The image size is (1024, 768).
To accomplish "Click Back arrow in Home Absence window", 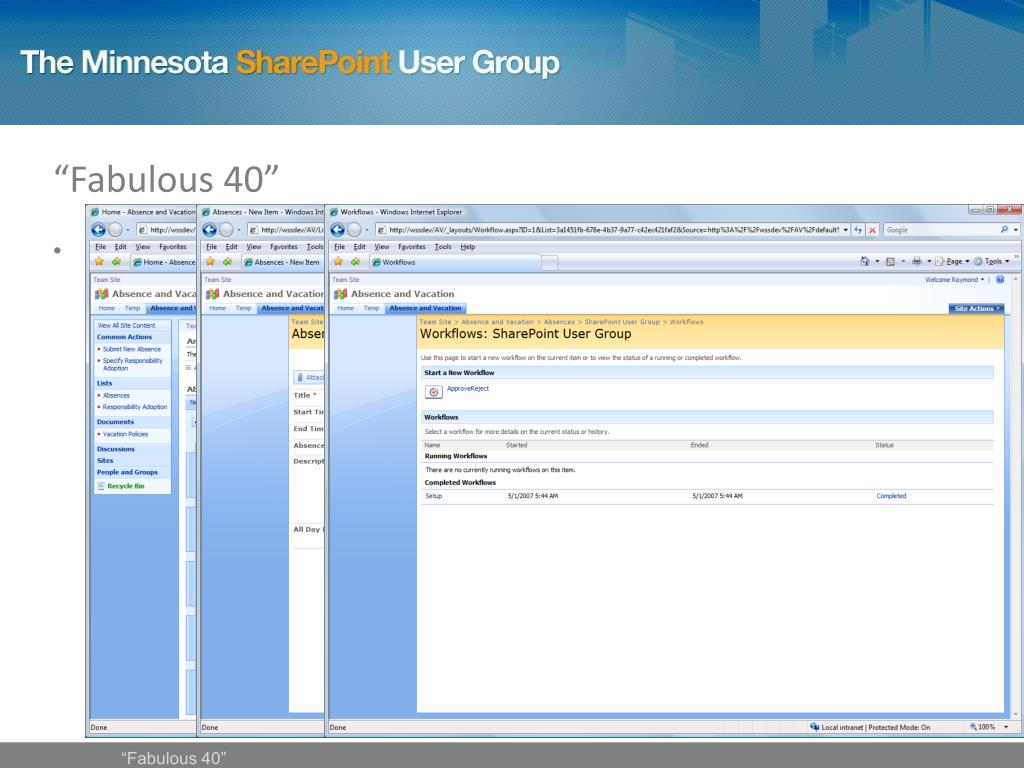I will point(99,230).
